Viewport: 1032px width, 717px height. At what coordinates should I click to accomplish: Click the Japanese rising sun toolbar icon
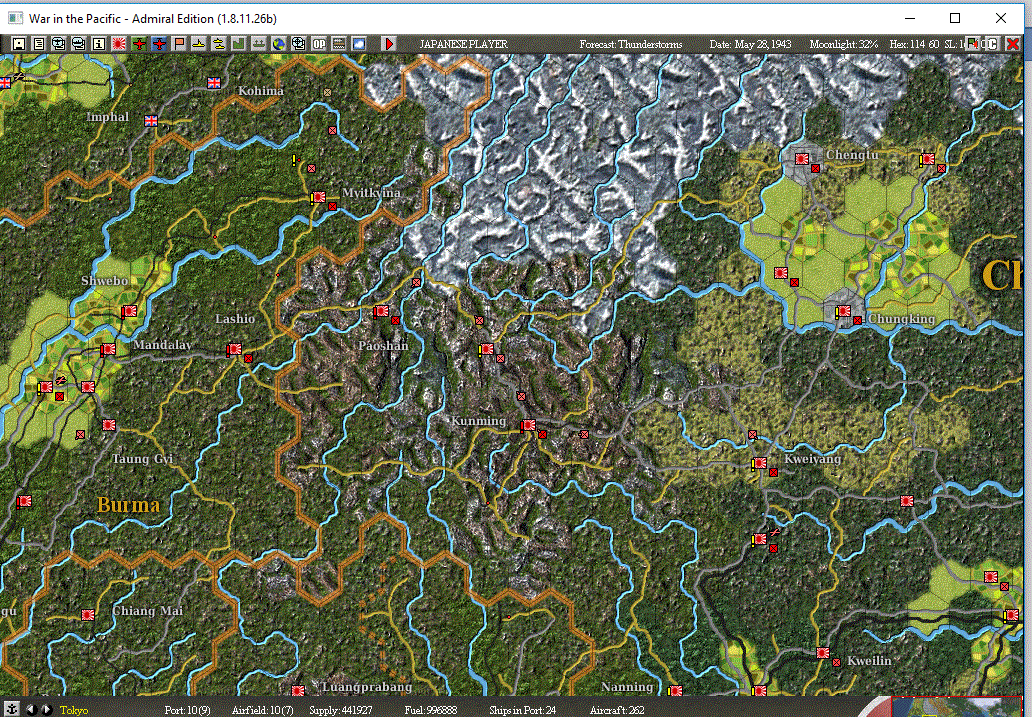119,44
